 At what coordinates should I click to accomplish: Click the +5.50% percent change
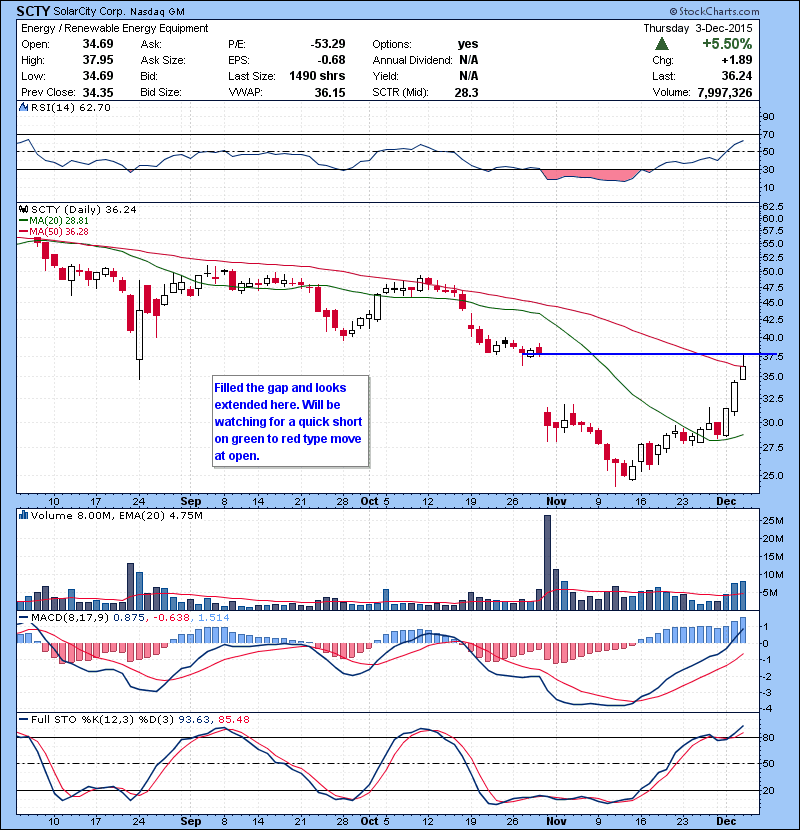727,43
